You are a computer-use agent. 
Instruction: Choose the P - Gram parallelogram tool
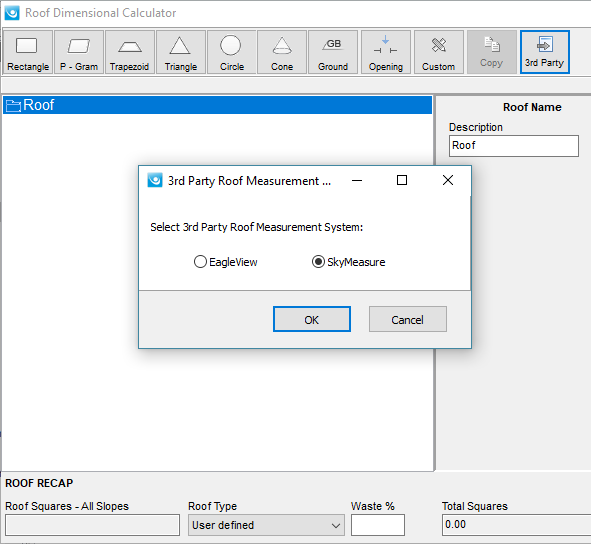point(79,52)
